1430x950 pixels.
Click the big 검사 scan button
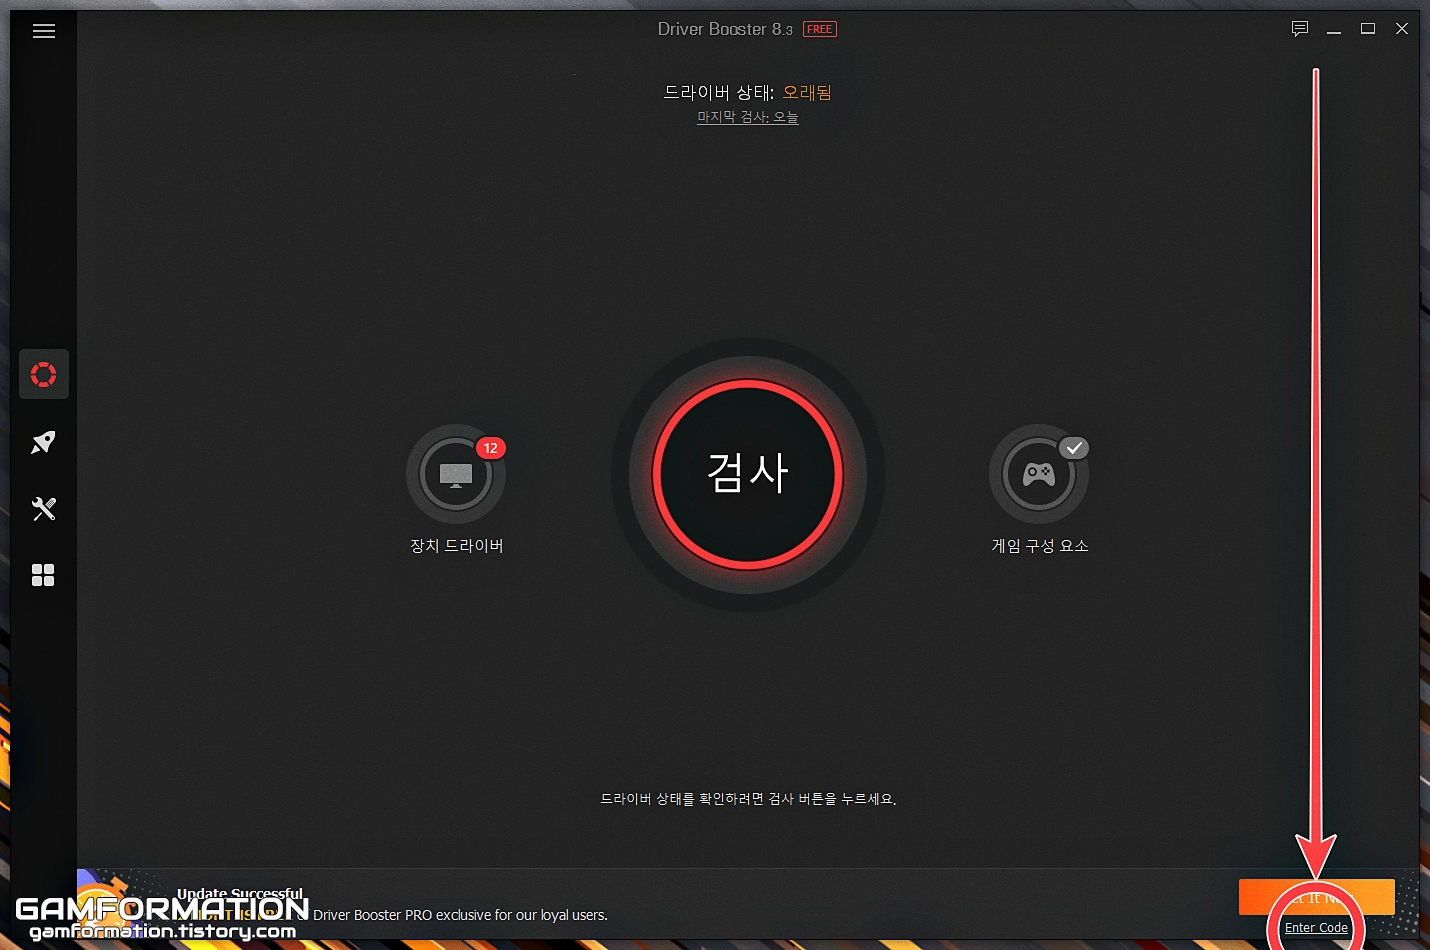[x=748, y=475]
